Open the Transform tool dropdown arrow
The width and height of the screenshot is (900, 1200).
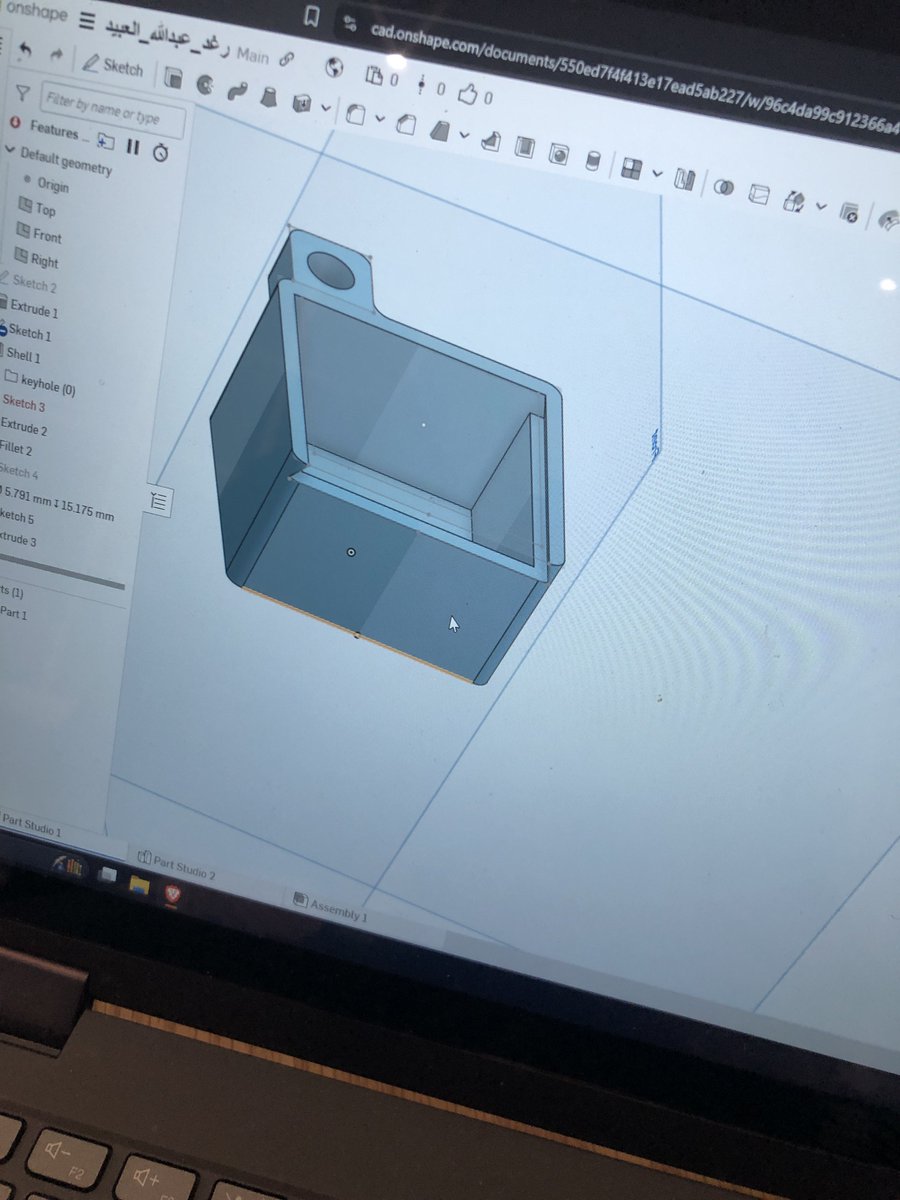pos(821,206)
